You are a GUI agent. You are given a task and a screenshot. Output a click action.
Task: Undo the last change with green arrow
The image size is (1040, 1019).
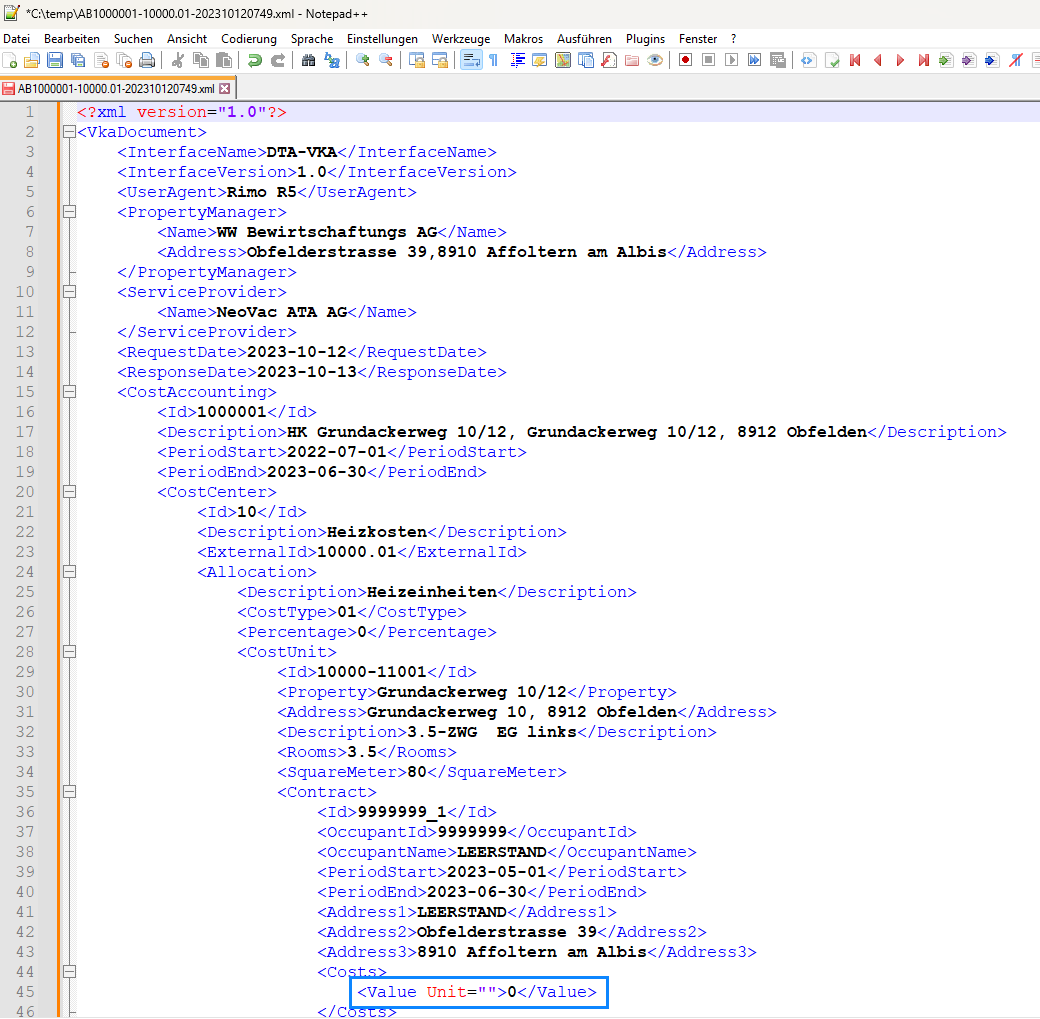tap(254, 61)
